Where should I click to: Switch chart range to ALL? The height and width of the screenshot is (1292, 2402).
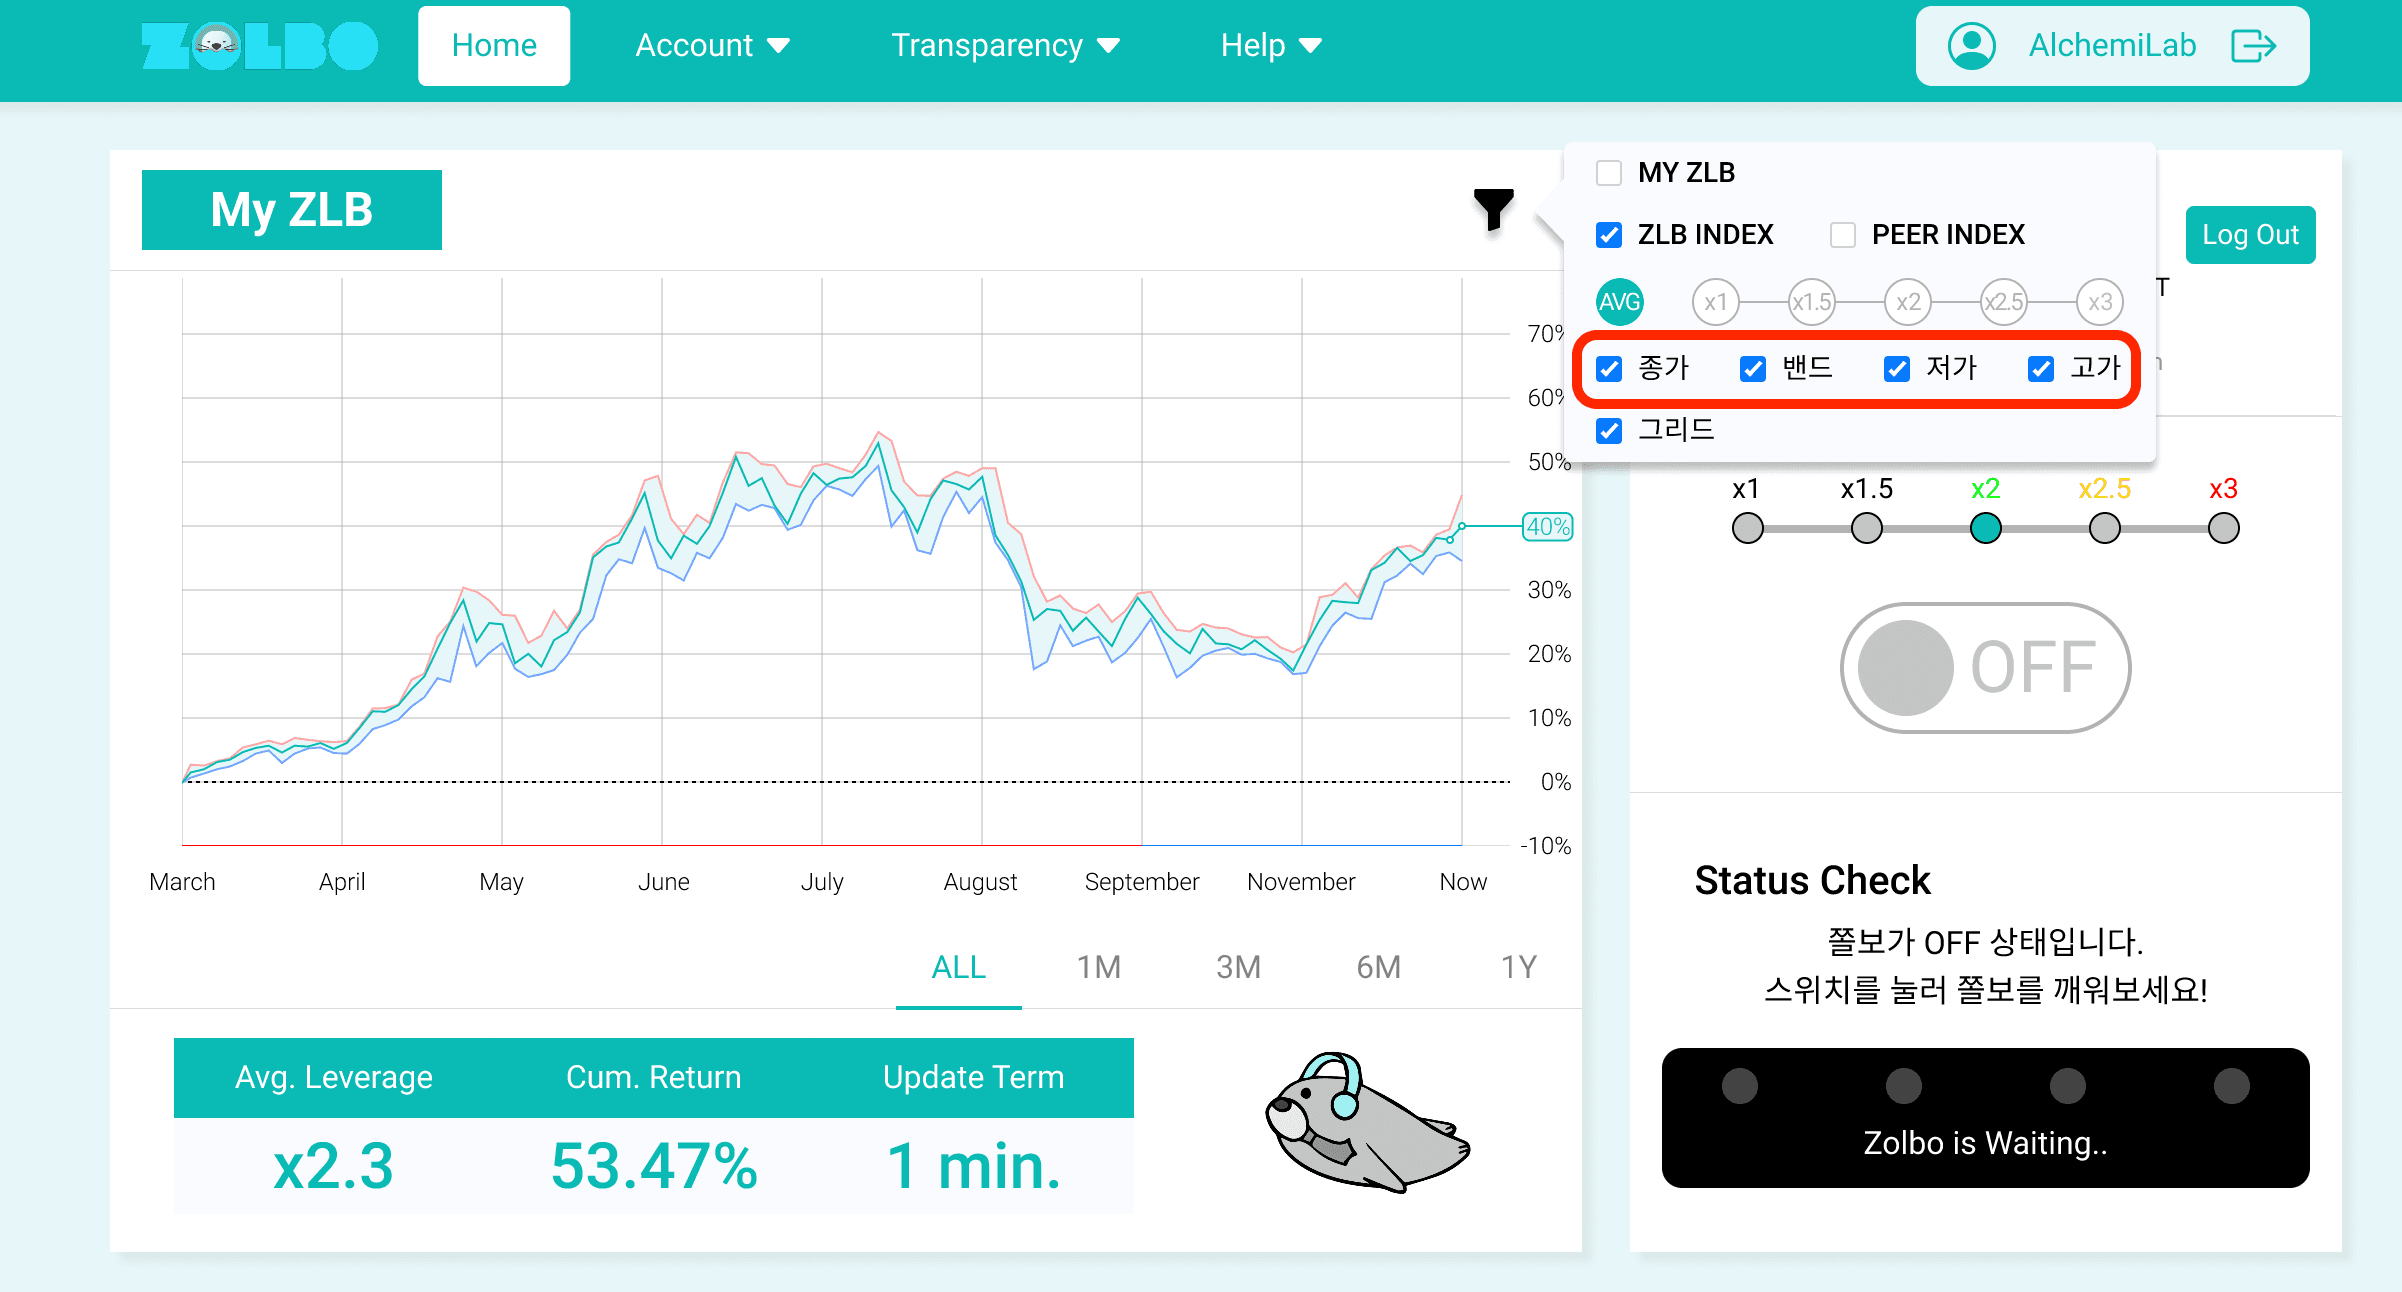(958, 968)
